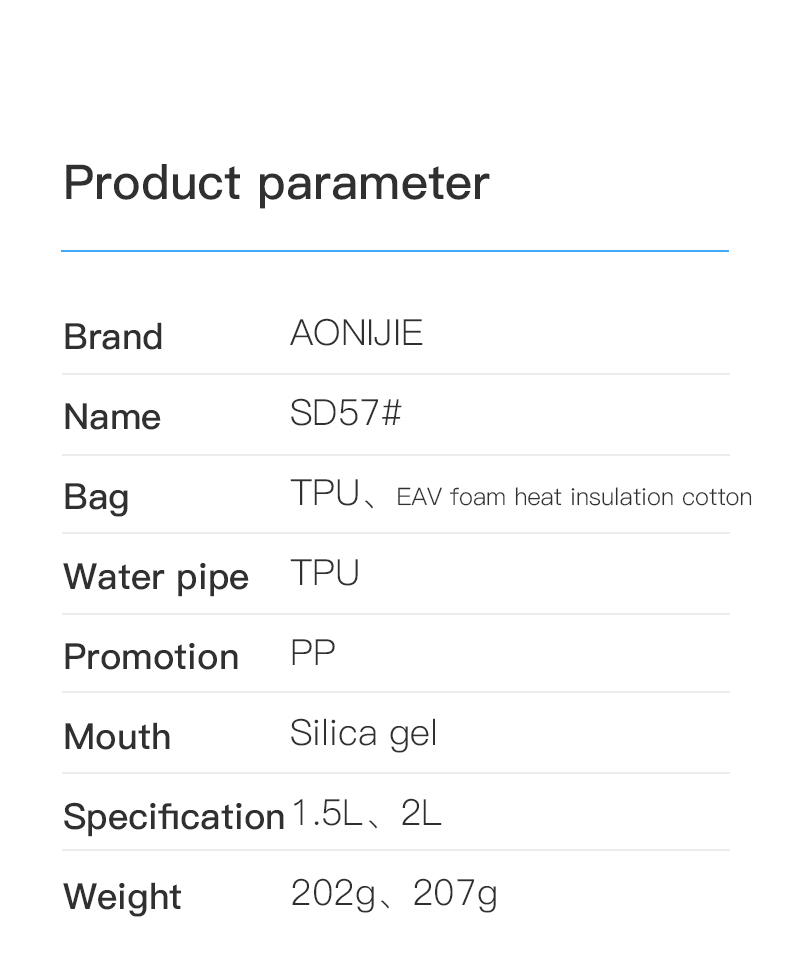Select the Promotion row label
This screenshot has width=790, height=969.
click(151, 657)
